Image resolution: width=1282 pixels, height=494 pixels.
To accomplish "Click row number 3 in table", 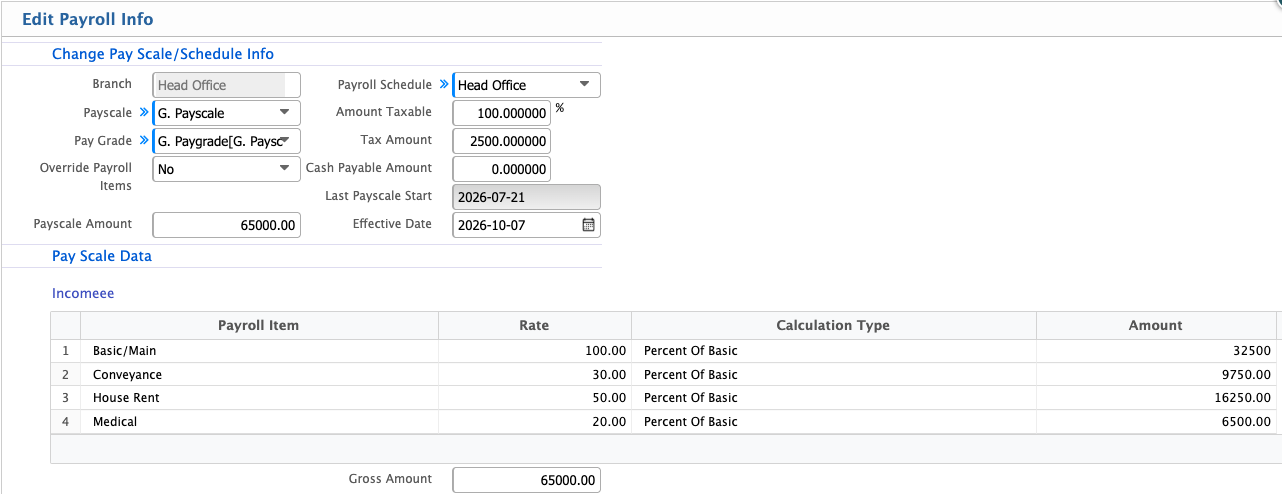I will (66, 398).
